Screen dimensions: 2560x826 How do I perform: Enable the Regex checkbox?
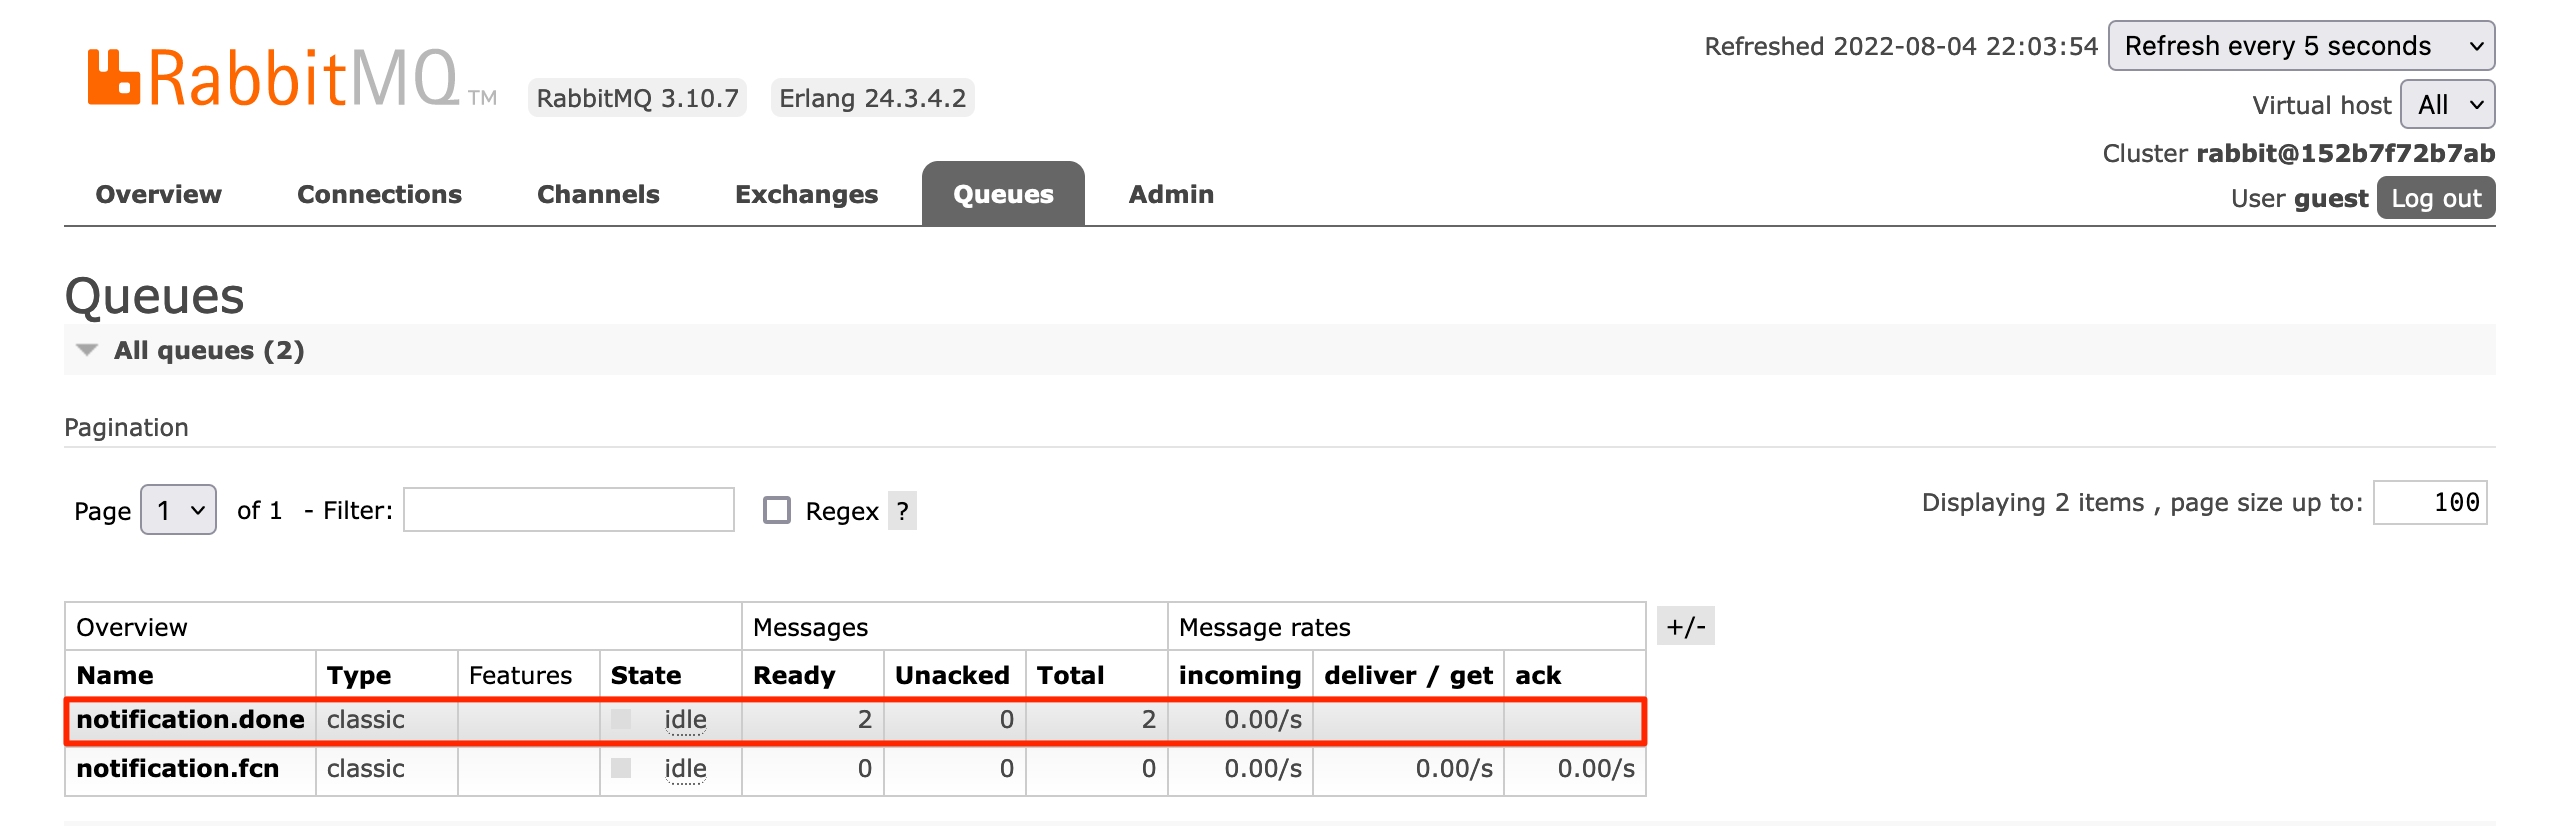point(776,511)
